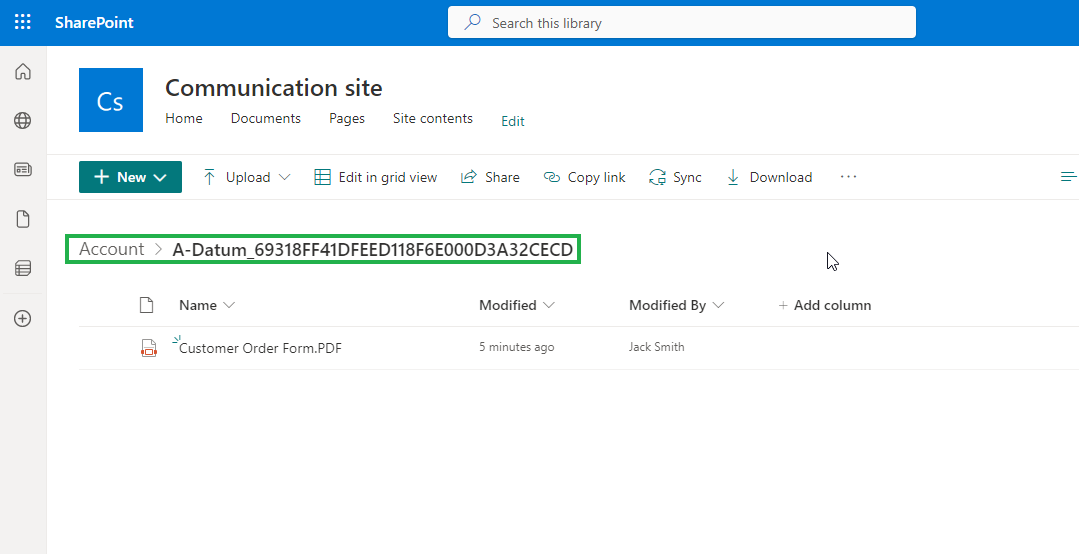1079x554 pixels.
Task: Open the News icon in left rail
Action: click(23, 169)
